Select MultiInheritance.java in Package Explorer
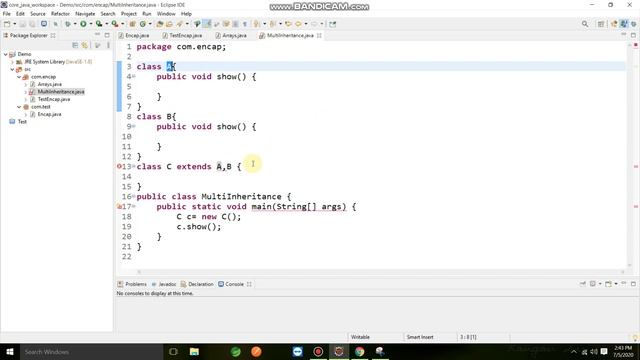 61,92
